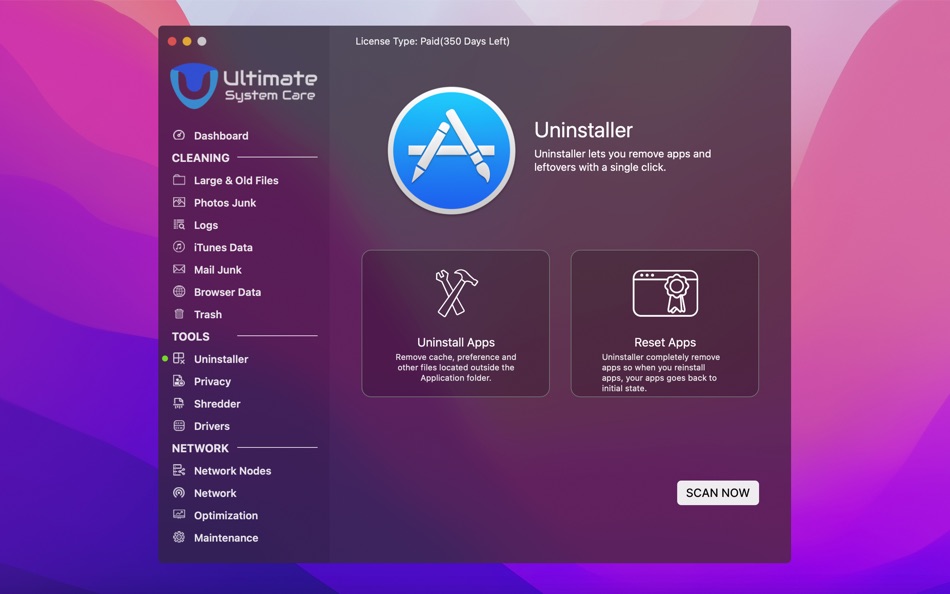Click the SCAN NOW button
Viewport: 950px width, 594px height.
[x=717, y=493]
